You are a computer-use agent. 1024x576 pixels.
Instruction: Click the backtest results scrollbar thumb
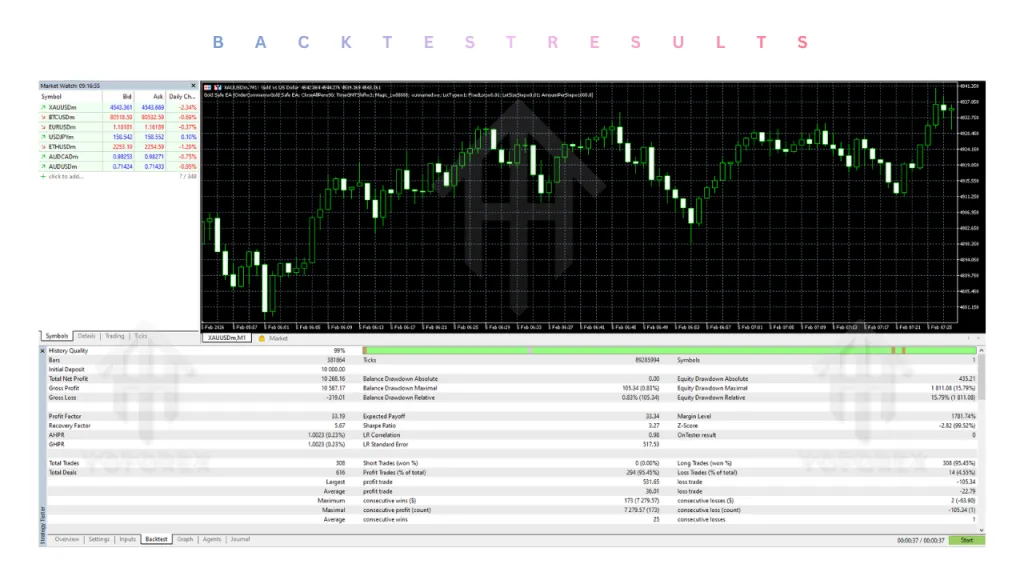pyautogui.click(x=981, y=377)
